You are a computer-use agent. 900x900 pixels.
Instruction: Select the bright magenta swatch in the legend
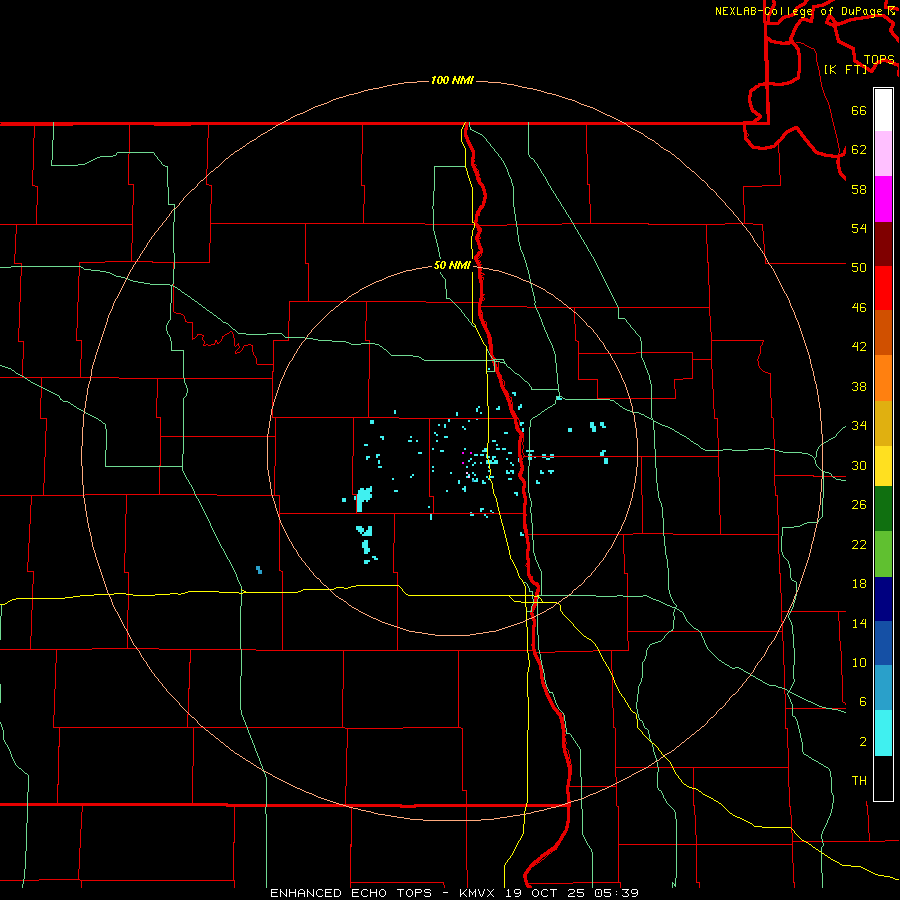(x=883, y=199)
